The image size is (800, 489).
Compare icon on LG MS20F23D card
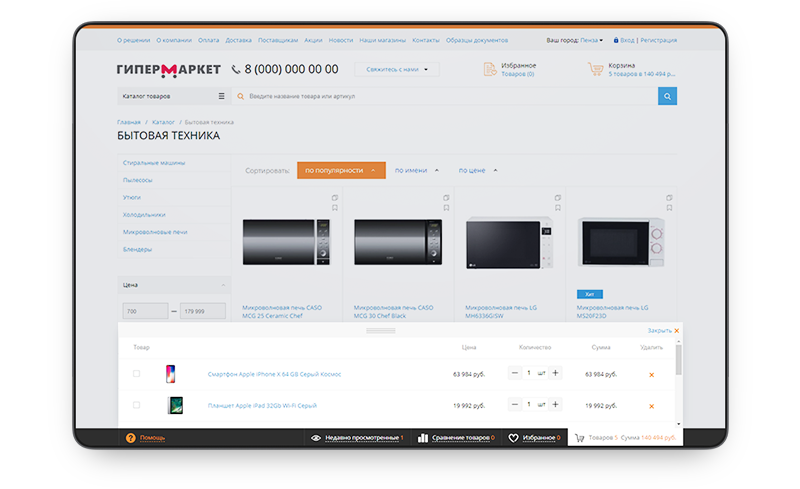(x=669, y=198)
